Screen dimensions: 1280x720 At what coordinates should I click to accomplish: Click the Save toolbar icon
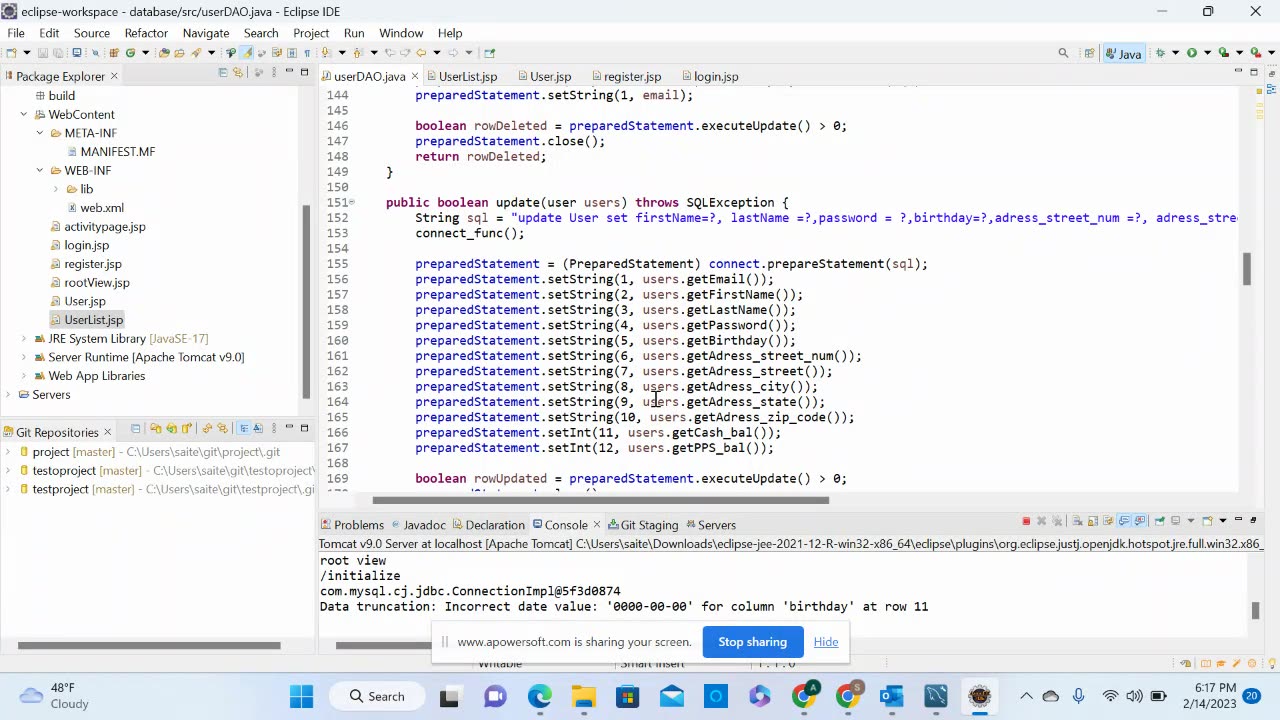(x=42, y=53)
